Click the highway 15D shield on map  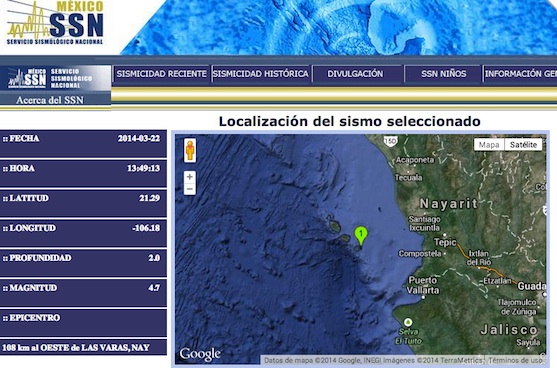tap(390, 141)
